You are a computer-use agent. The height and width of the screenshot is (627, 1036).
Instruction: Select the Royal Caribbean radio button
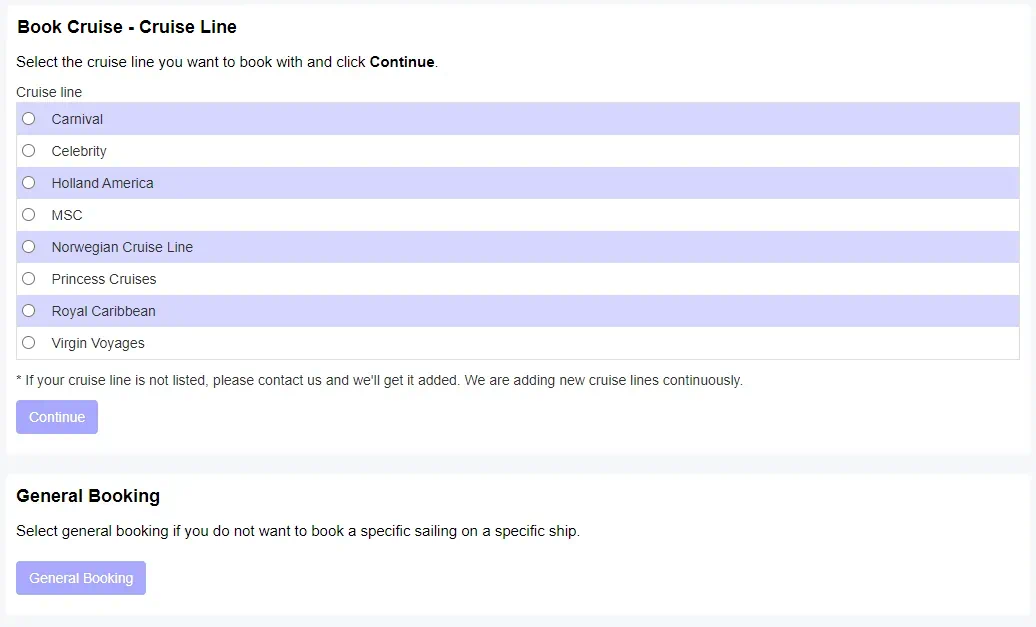pos(29,311)
